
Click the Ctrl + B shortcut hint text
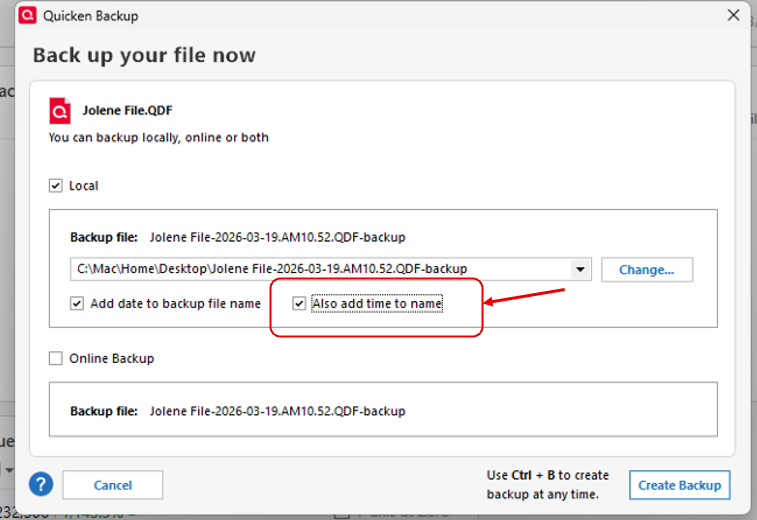pos(547,485)
